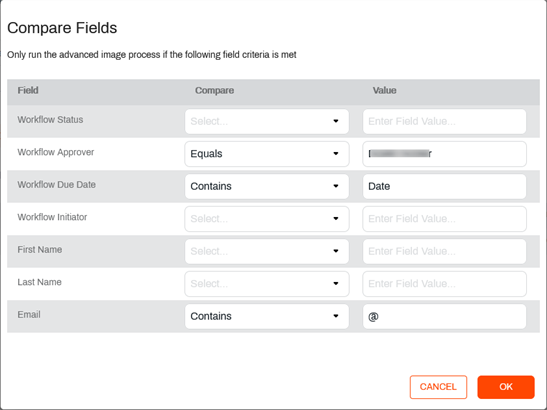Select the Field column header

point(28,90)
